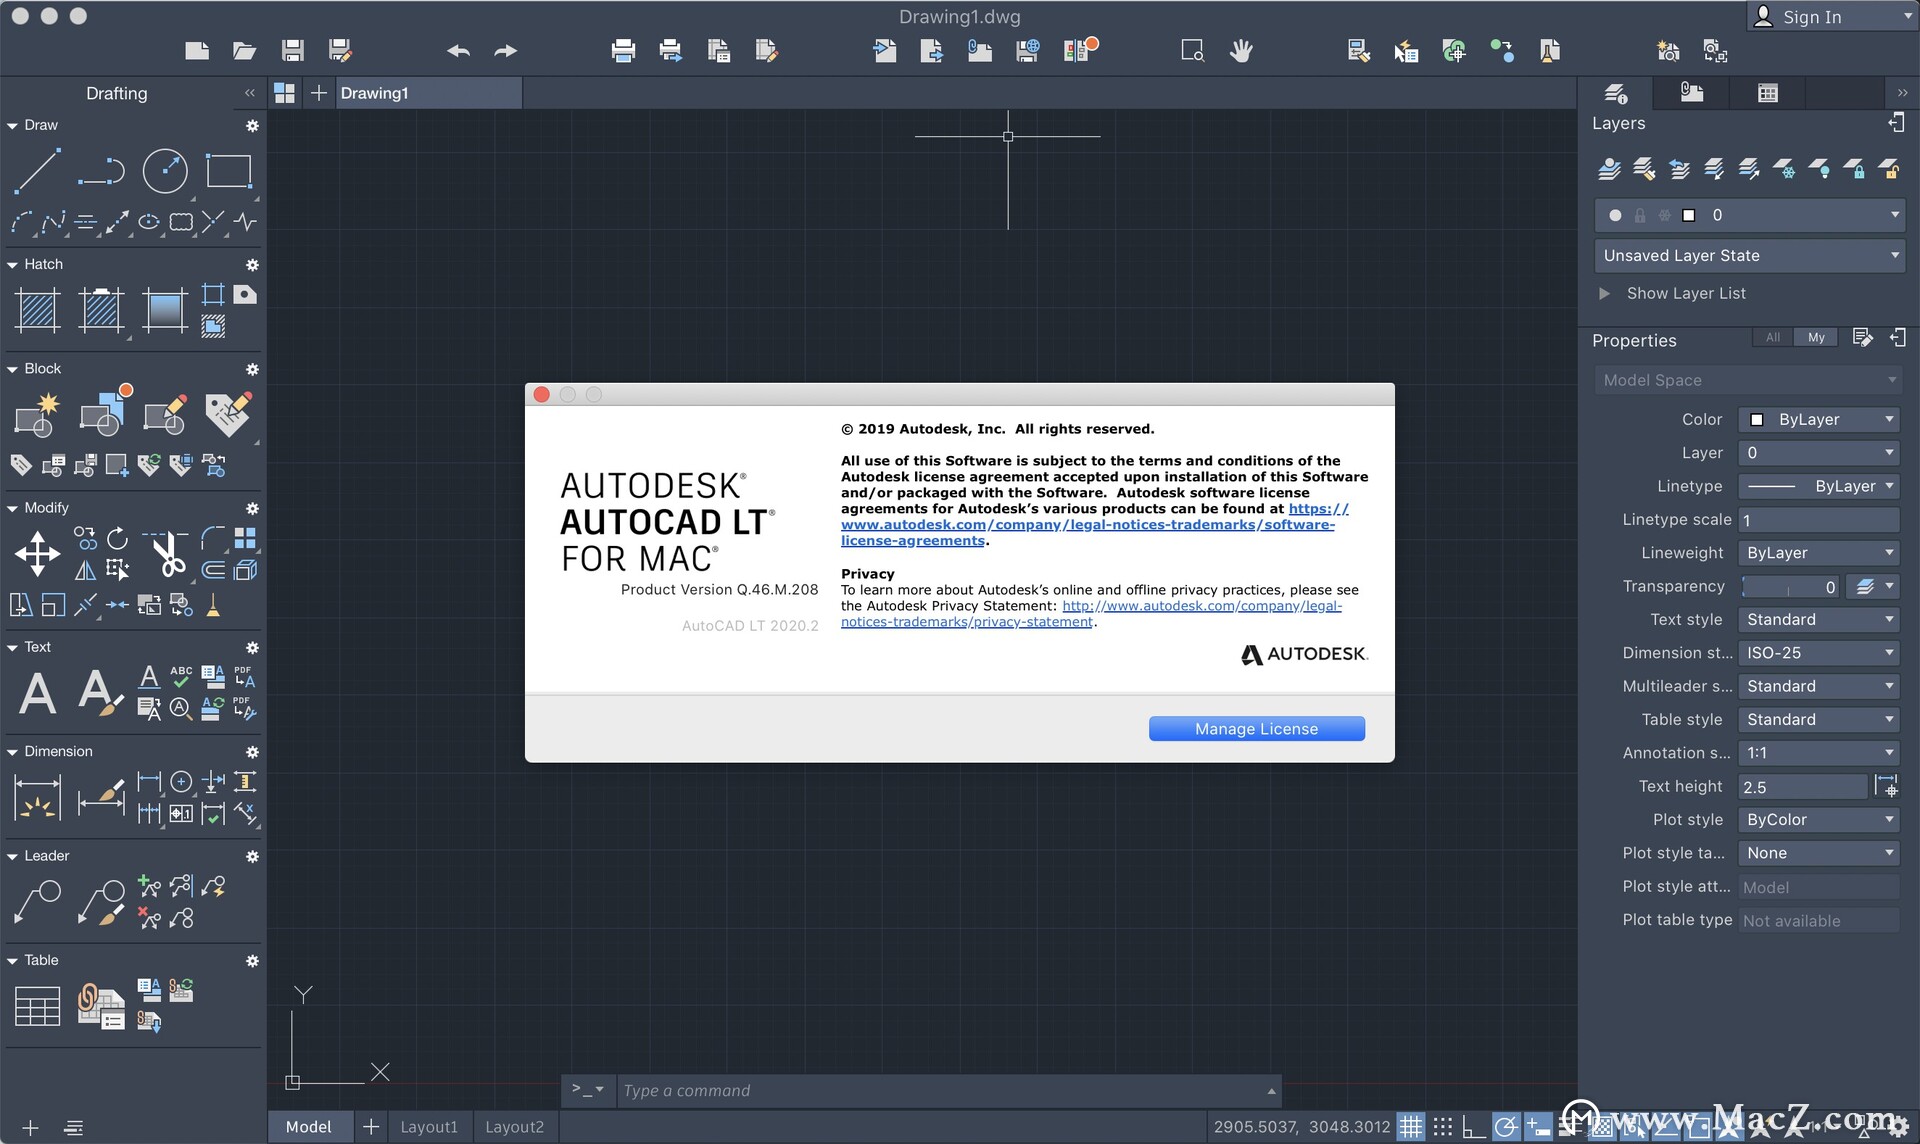The image size is (1920, 1144).
Task: Select the Move tool in Modify
Action: 37,553
